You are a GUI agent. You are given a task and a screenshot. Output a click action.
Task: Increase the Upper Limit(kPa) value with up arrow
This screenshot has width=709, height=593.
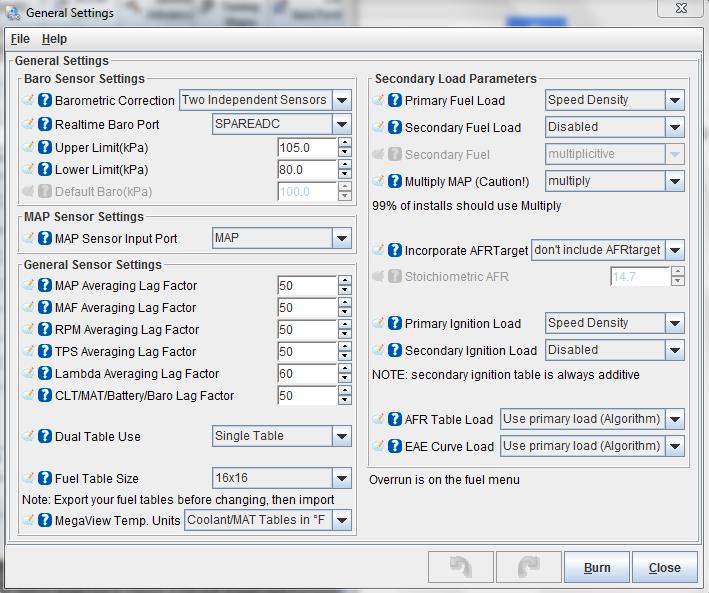coord(345,143)
